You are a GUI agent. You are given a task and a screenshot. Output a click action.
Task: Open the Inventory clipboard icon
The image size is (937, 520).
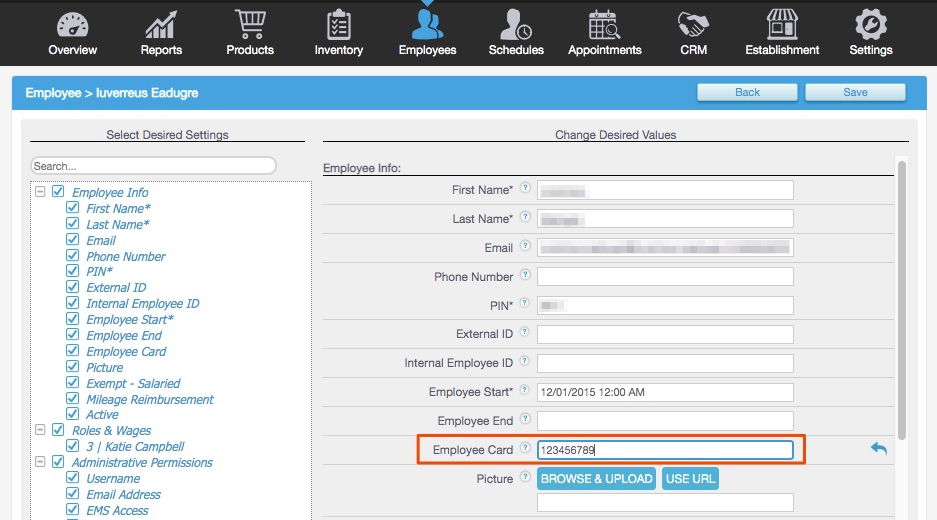pyautogui.click(x=339, y=26)
